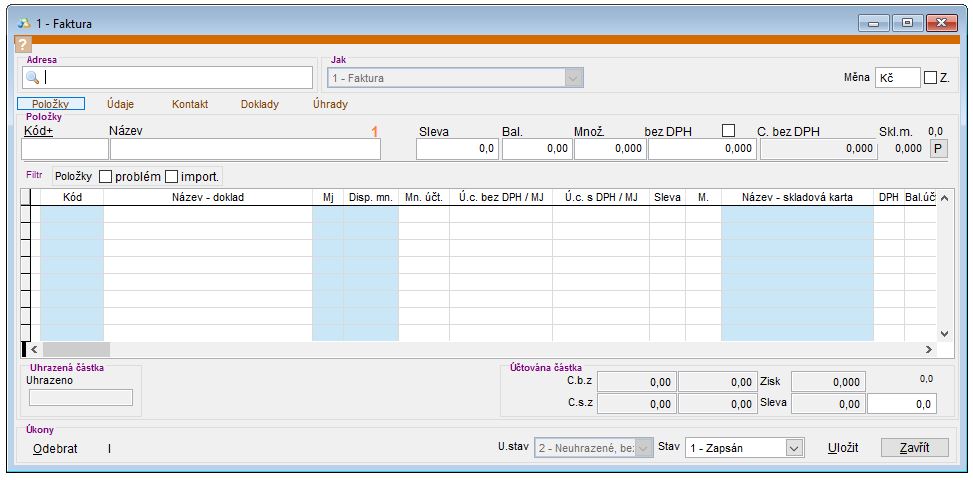Click into the Kód+ input field
The width and height of the screenshot is (973, 480).
64,149
